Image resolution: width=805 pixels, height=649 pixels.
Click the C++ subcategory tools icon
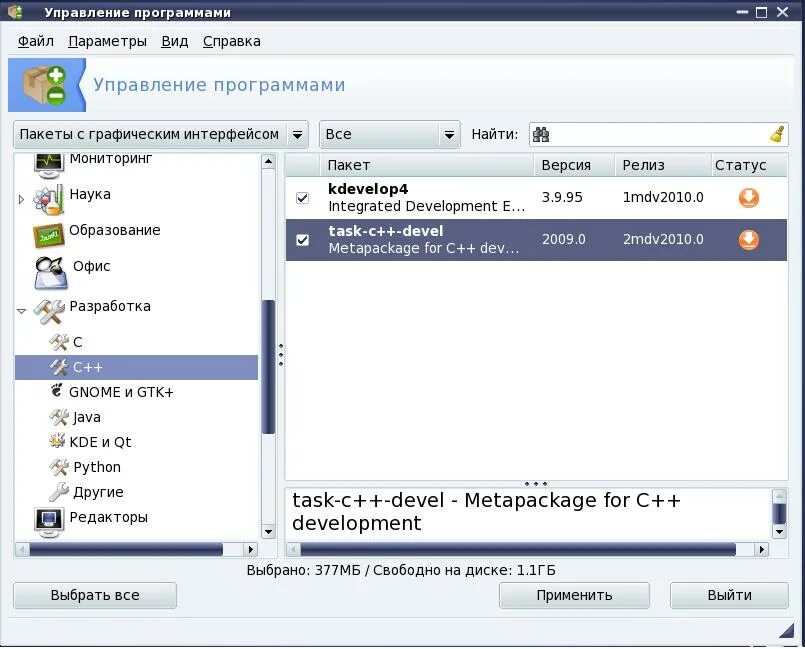click(x=59, y=367)
